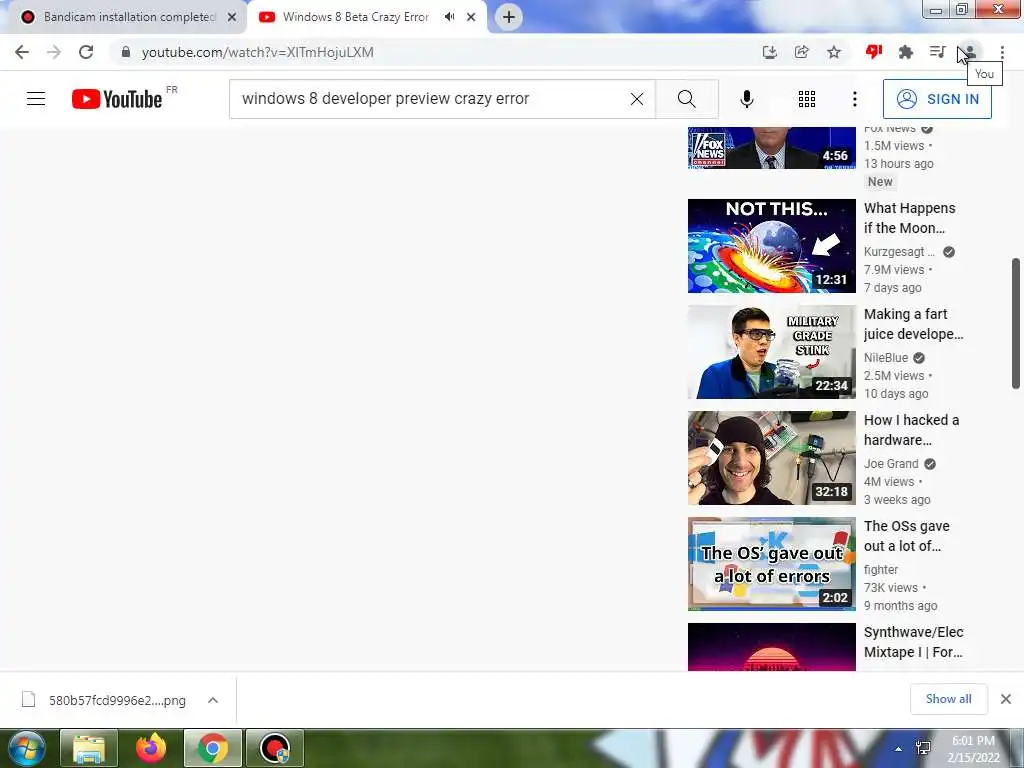Image resolution: width=1024 pixels, height=768 pixels.
Task: Open the red thumbs-down extension icon
Action: 874,52
